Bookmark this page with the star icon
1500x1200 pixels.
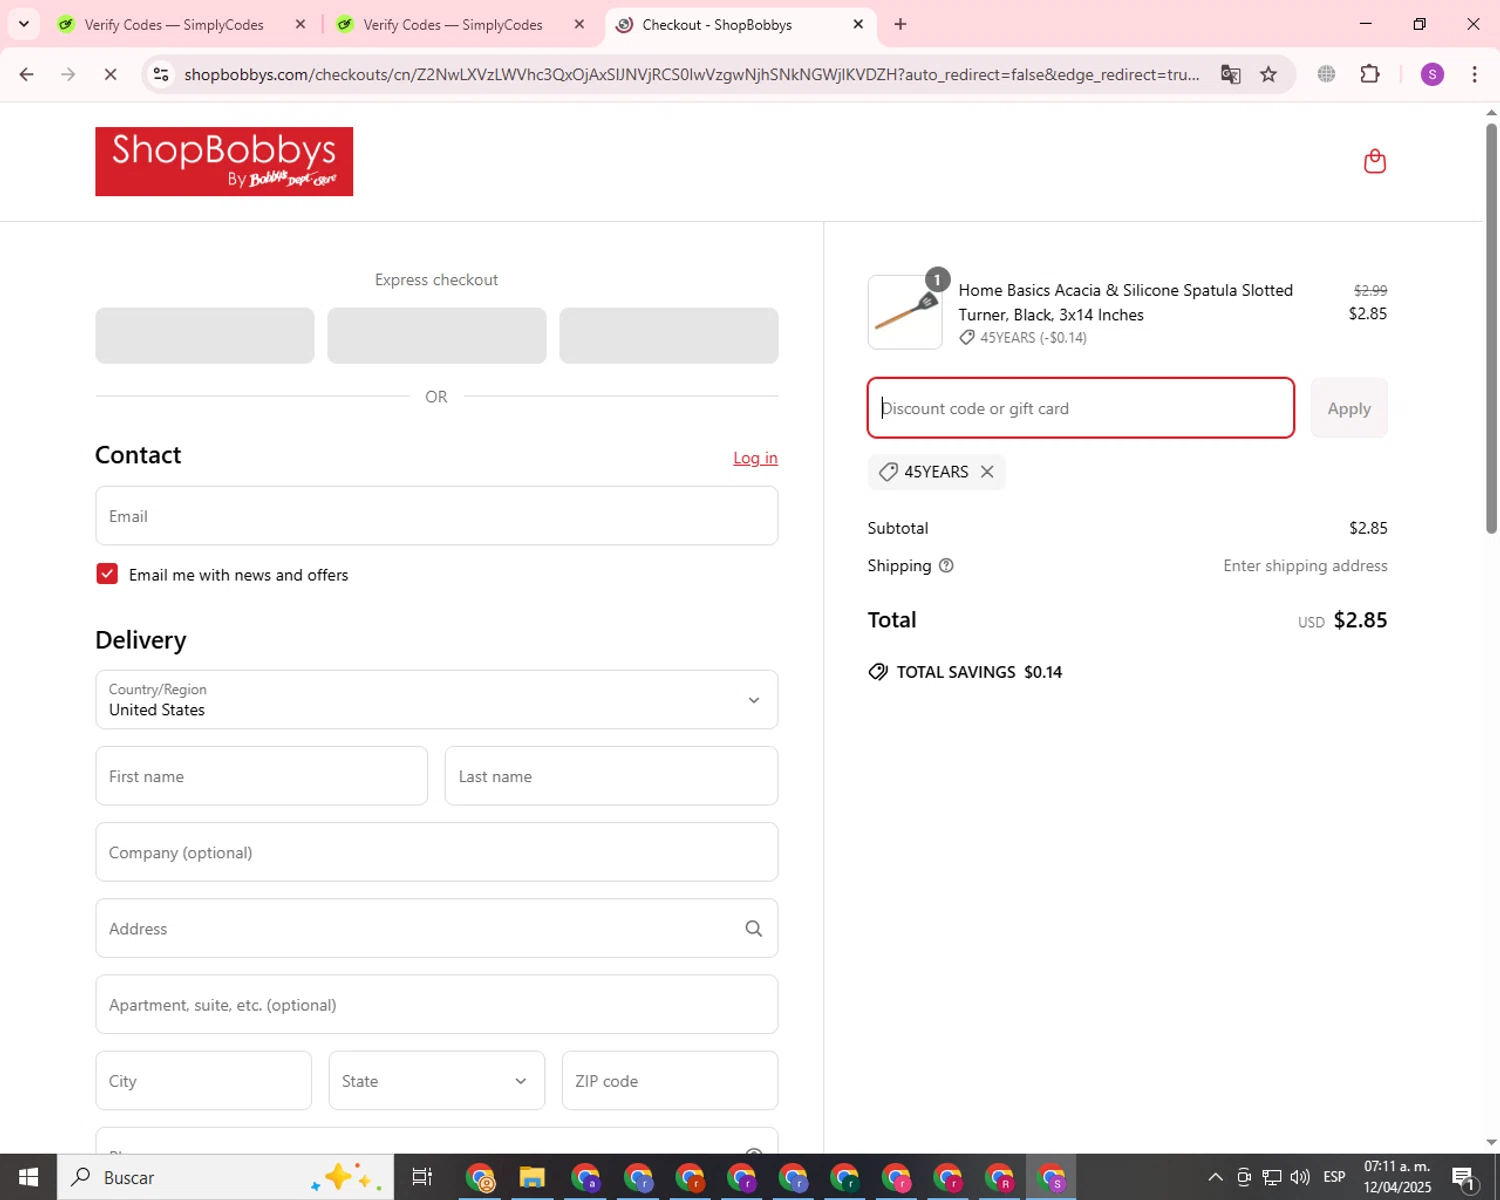[x=1268, y=74]
